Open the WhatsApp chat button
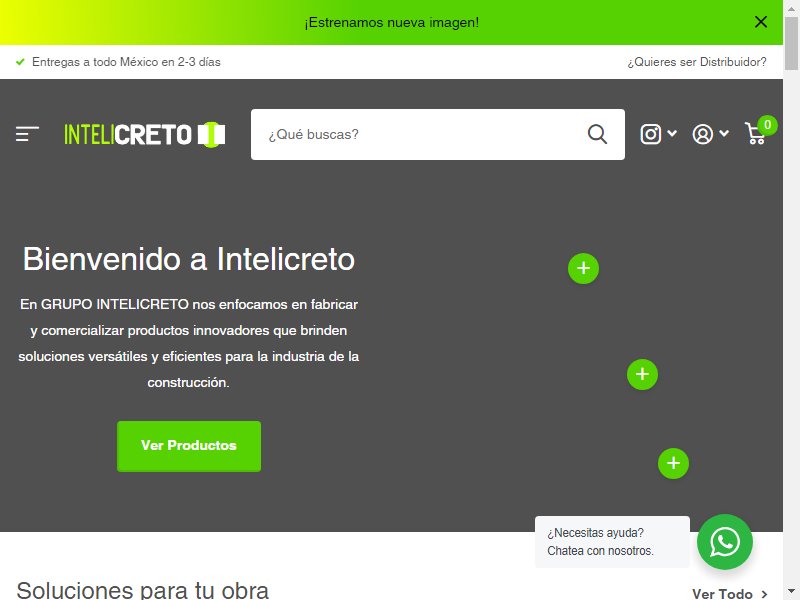 pyautogui.click(x=724, y=542)
